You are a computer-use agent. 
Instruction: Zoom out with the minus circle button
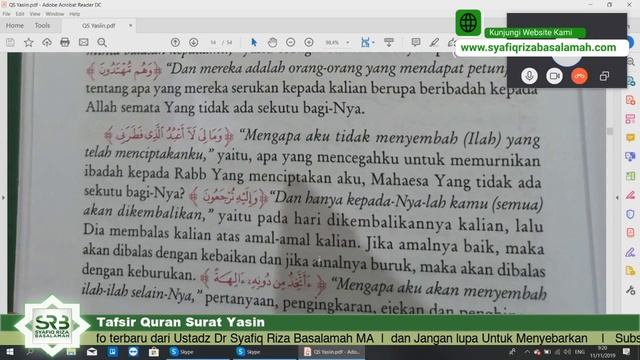tap(291, 42)
